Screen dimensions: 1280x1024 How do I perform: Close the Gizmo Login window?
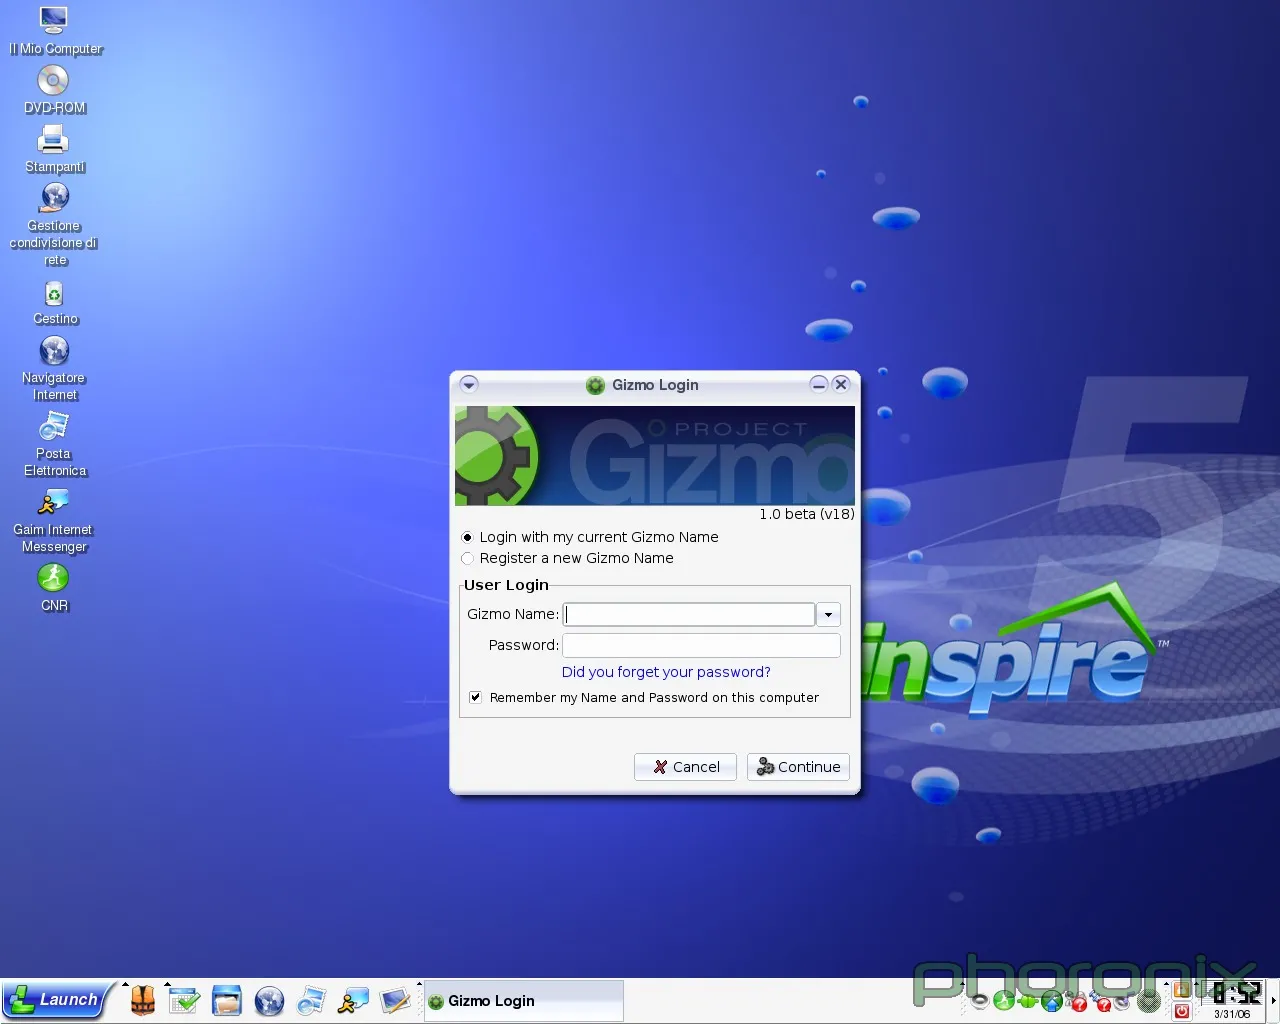coord(841,385)
